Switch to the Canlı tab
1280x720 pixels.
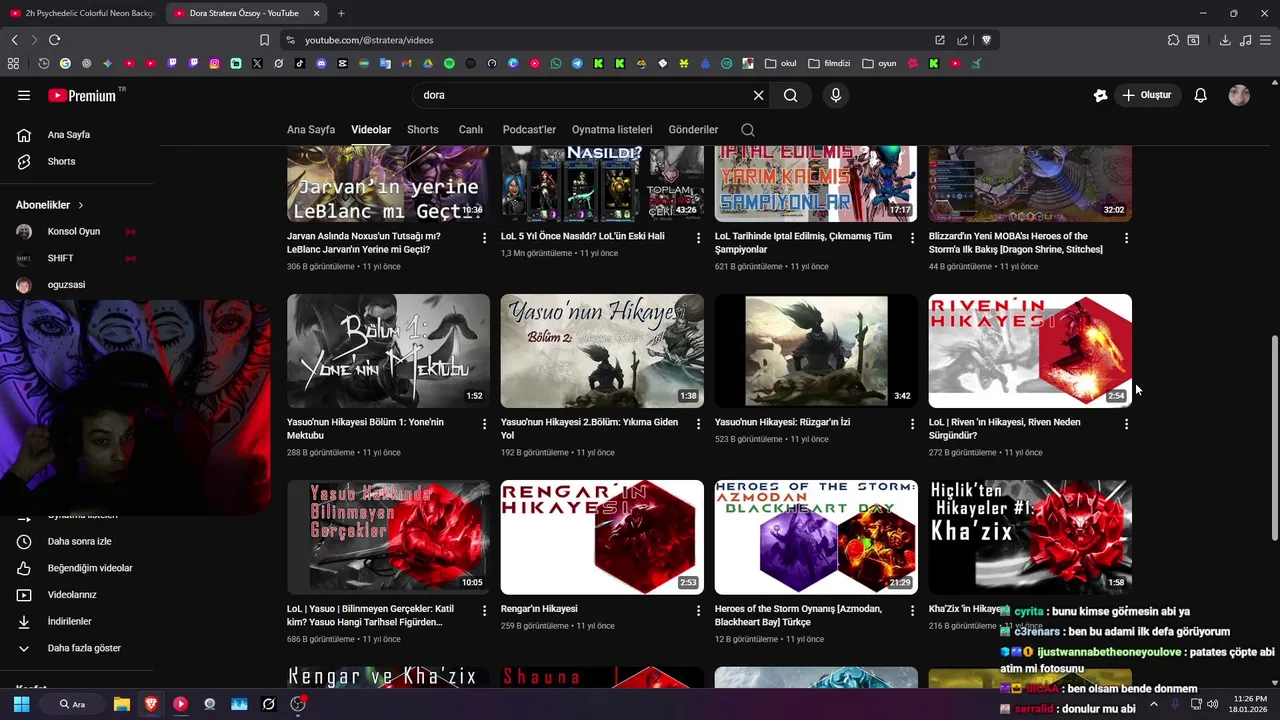pos(471,130)
